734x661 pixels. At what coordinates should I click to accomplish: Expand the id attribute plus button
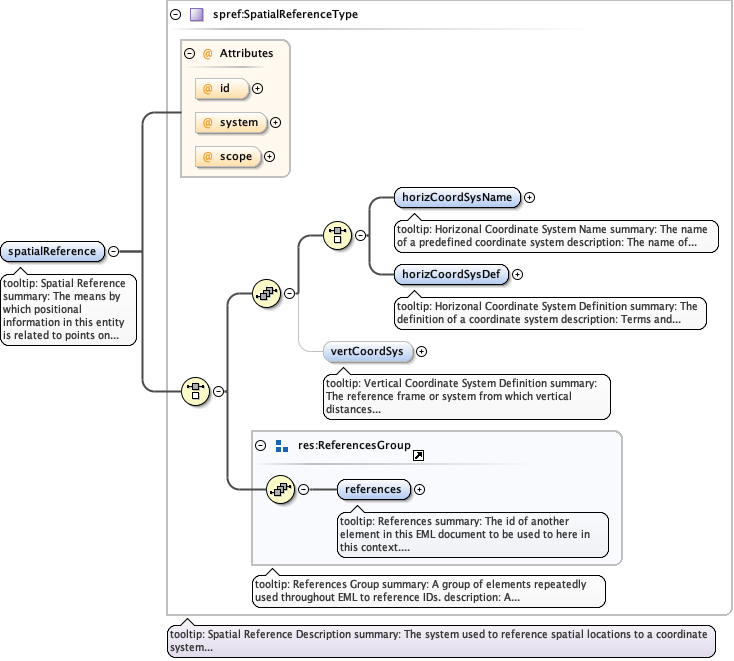pos(258,88)
